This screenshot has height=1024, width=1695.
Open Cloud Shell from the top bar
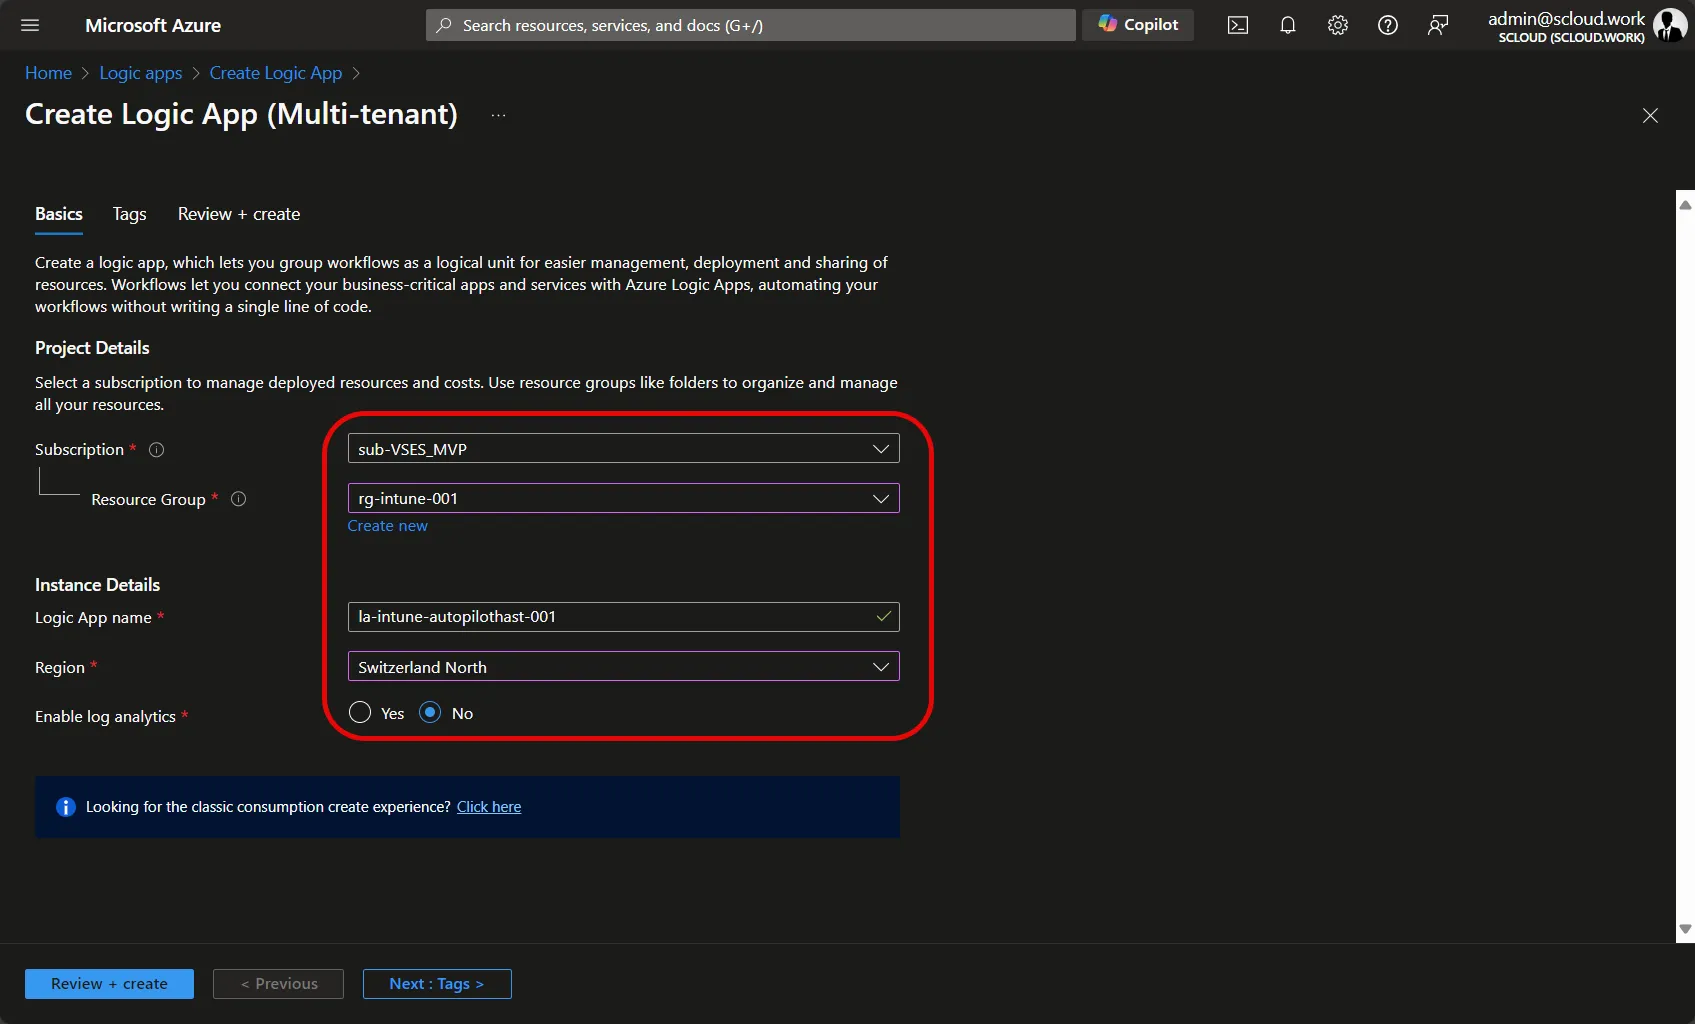click(x=1238, y=26)
